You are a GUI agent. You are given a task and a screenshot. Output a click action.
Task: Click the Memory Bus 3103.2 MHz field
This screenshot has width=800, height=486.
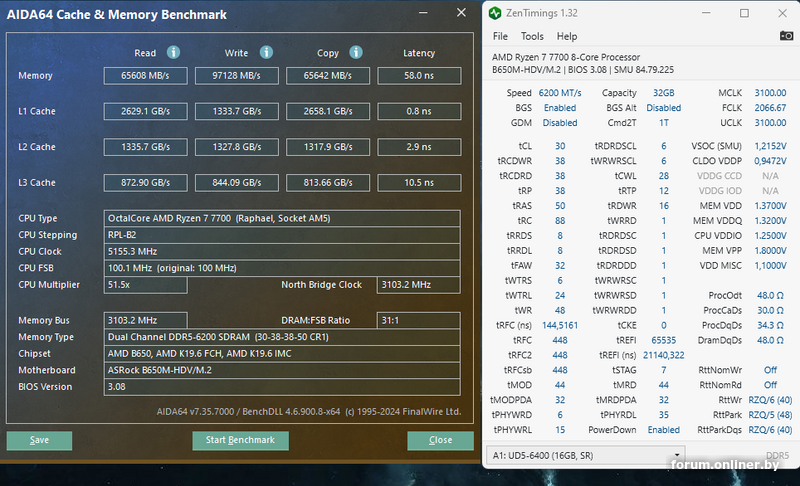click(145, 320)
